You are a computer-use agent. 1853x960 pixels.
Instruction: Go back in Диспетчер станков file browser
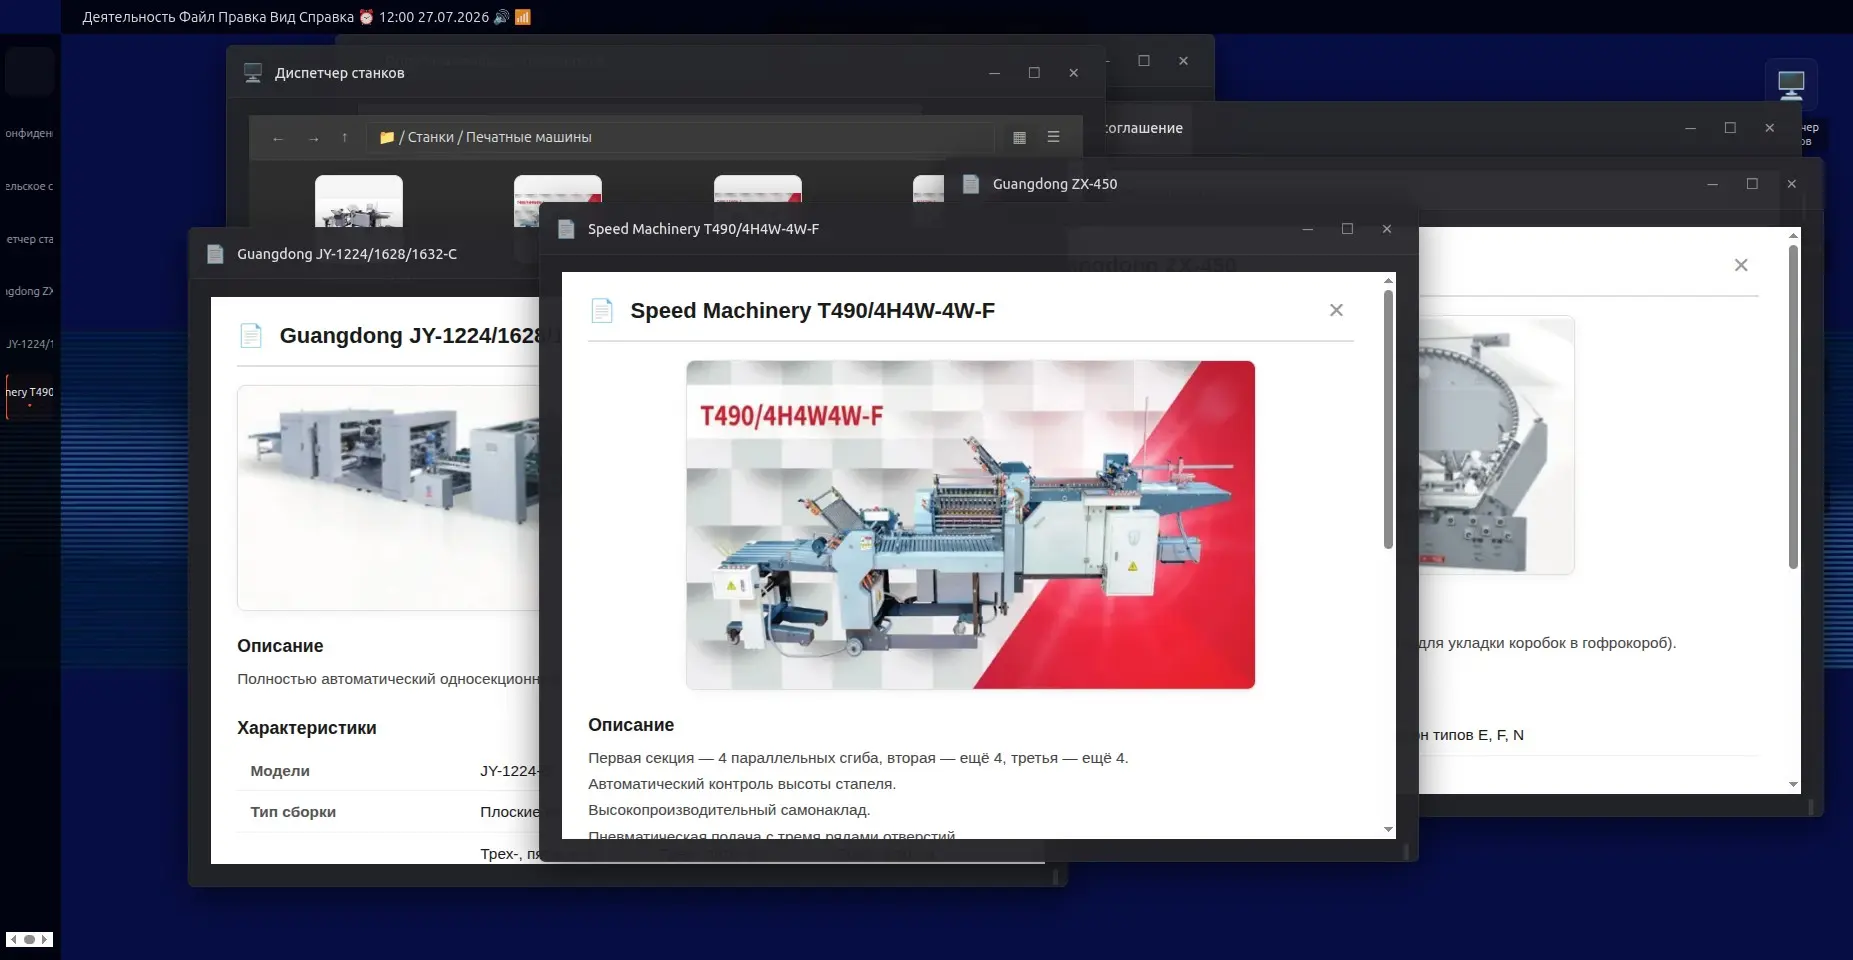pyautogui.click(x=278, y=138)
